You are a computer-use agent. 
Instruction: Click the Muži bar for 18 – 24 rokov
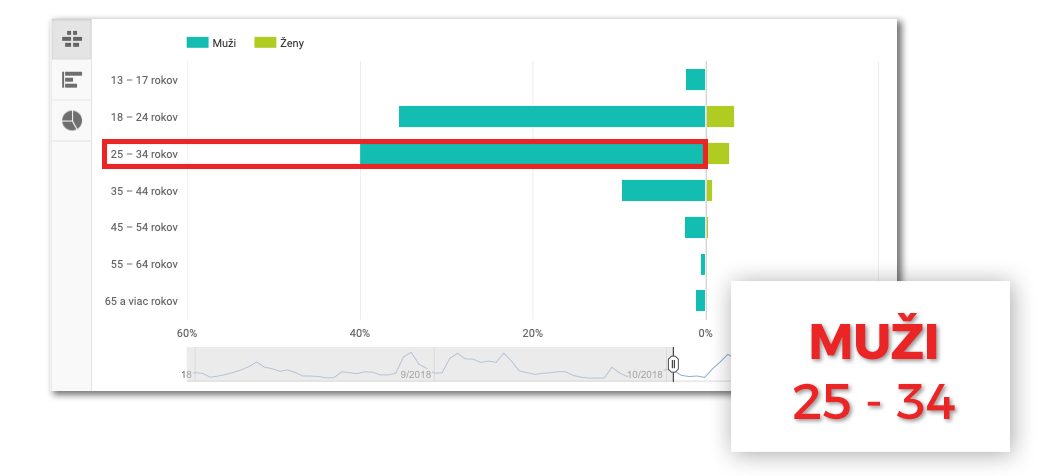coord(551,117)
